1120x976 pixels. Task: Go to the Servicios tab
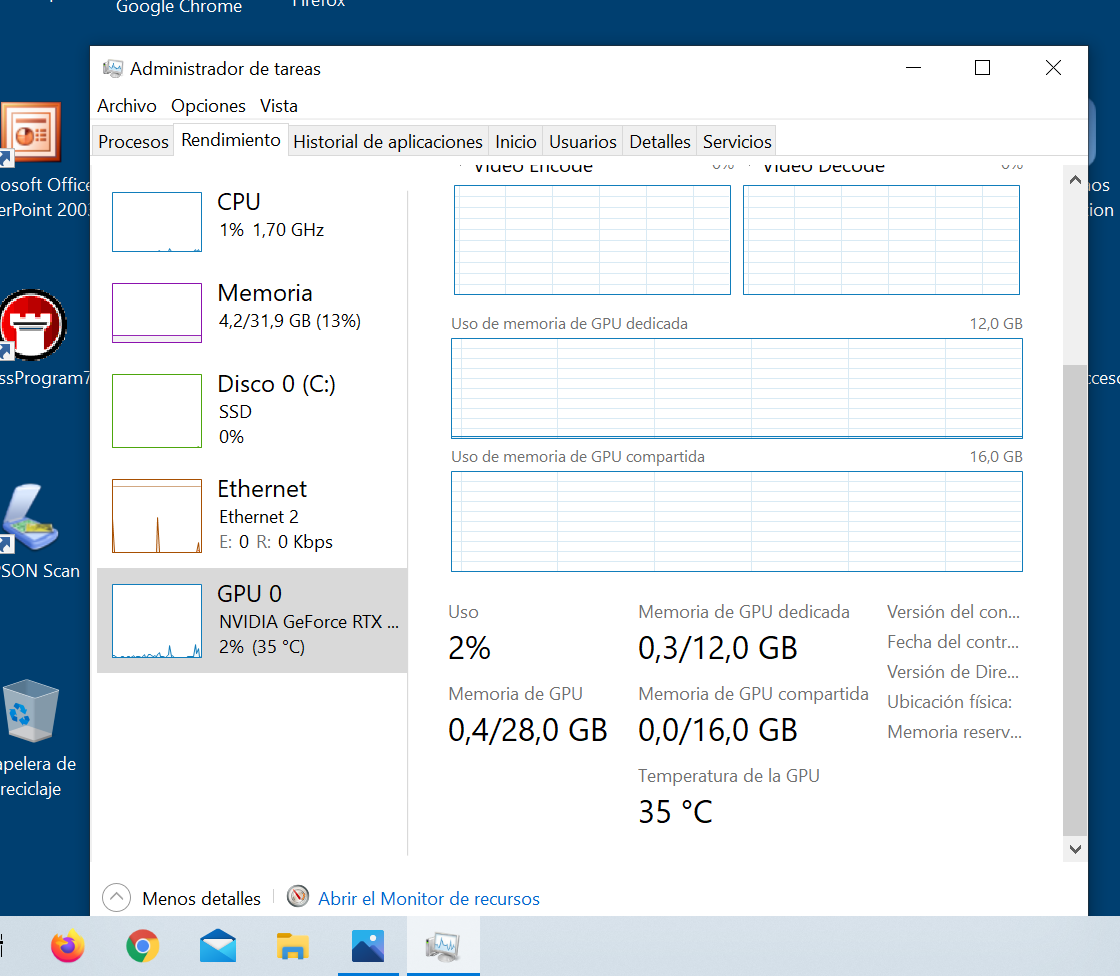(737, 142)
